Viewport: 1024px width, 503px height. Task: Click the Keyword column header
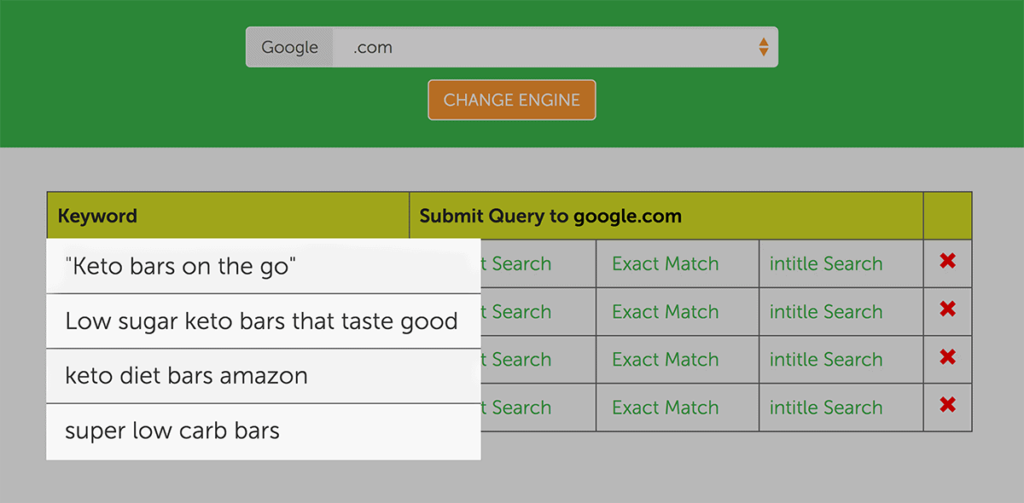point(98,216)
